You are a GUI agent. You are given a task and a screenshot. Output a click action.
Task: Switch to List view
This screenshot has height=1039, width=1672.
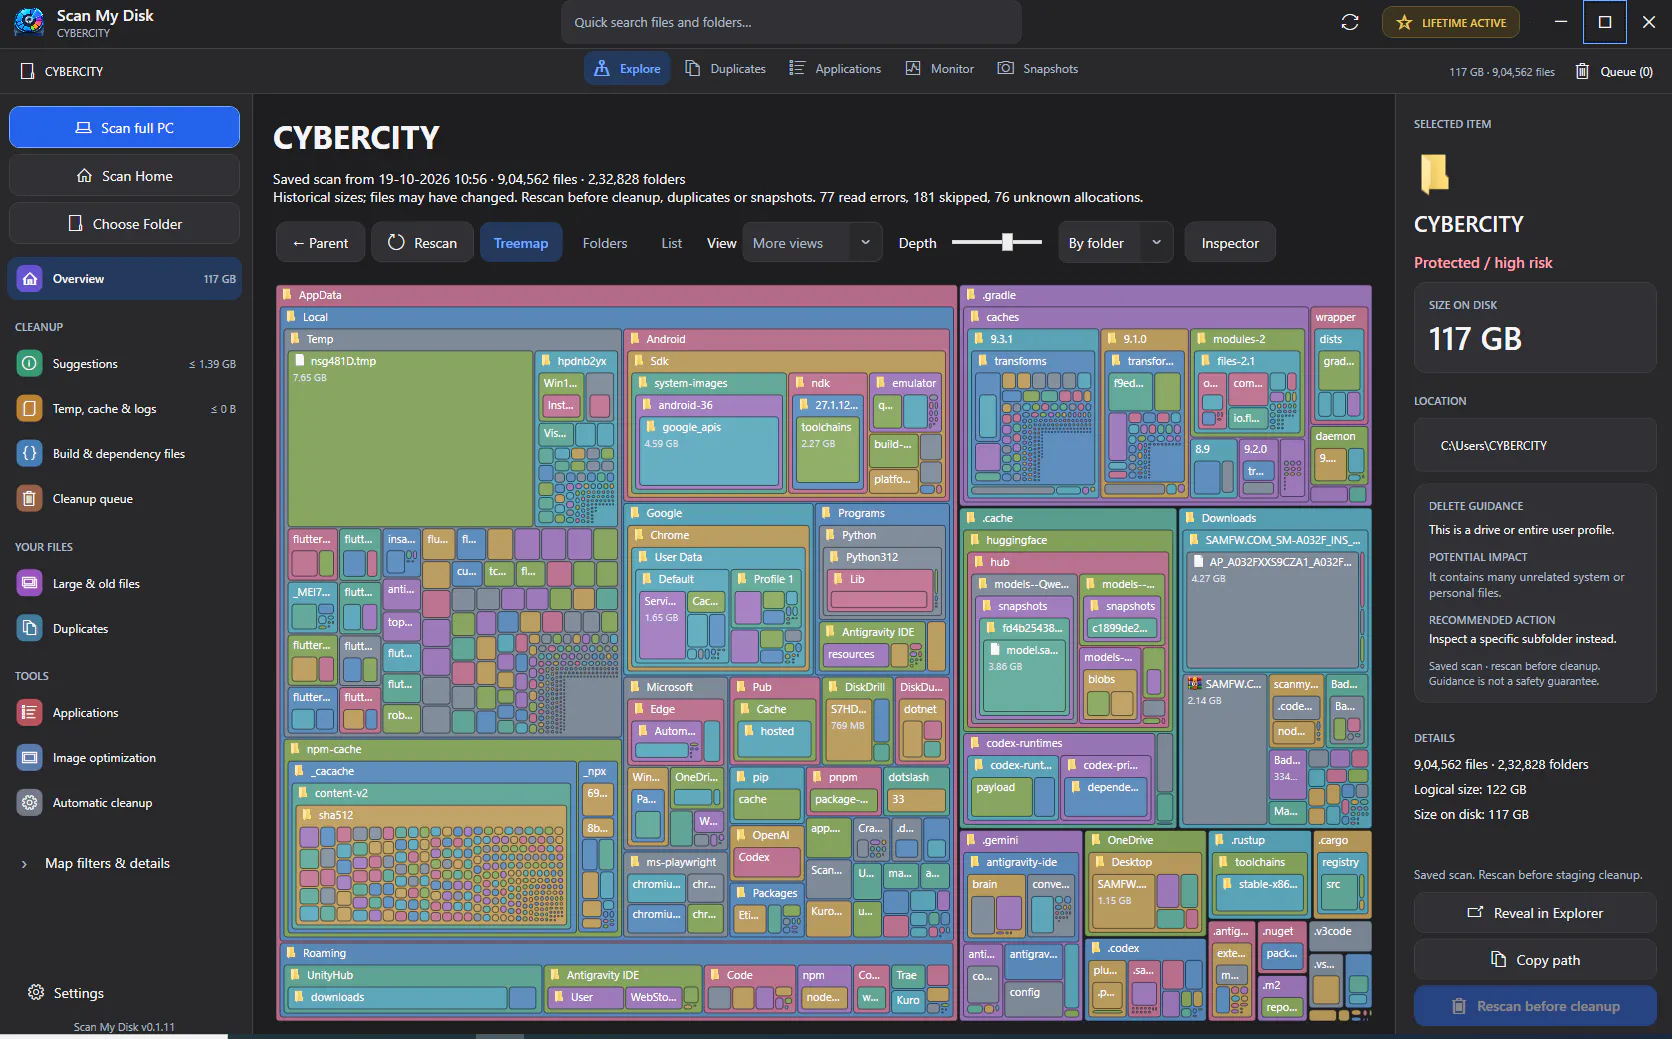(x=672, y=243)
